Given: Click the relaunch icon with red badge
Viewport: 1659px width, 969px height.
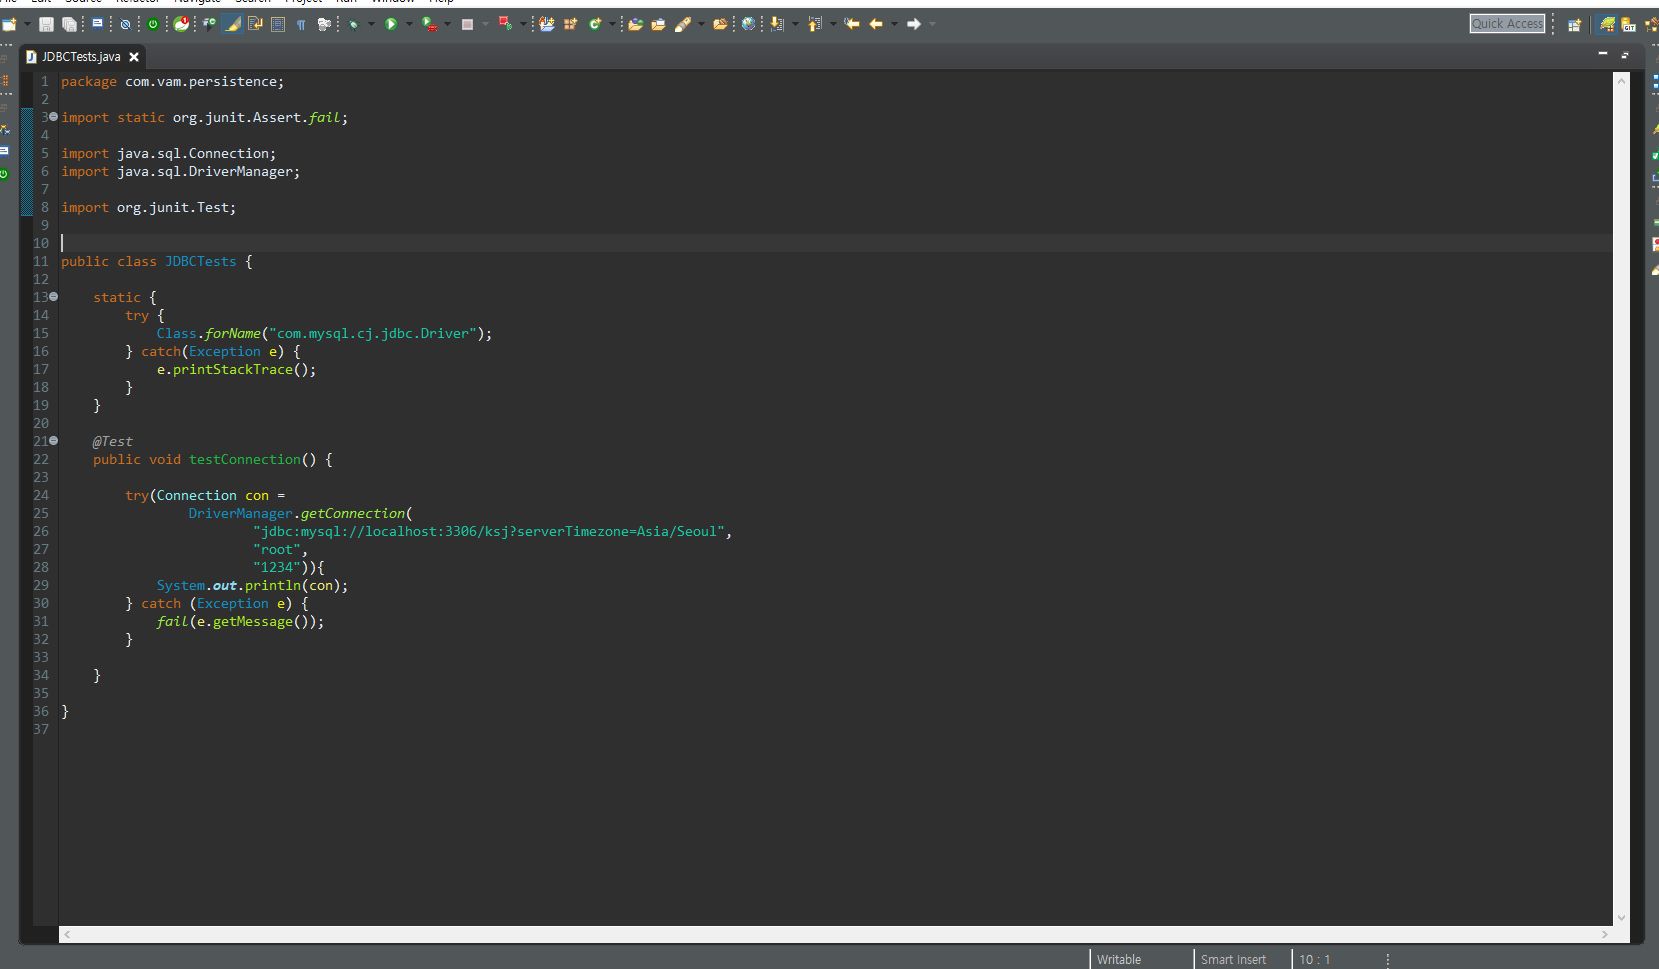Looking at the screenshot, I should pos(182,24).
